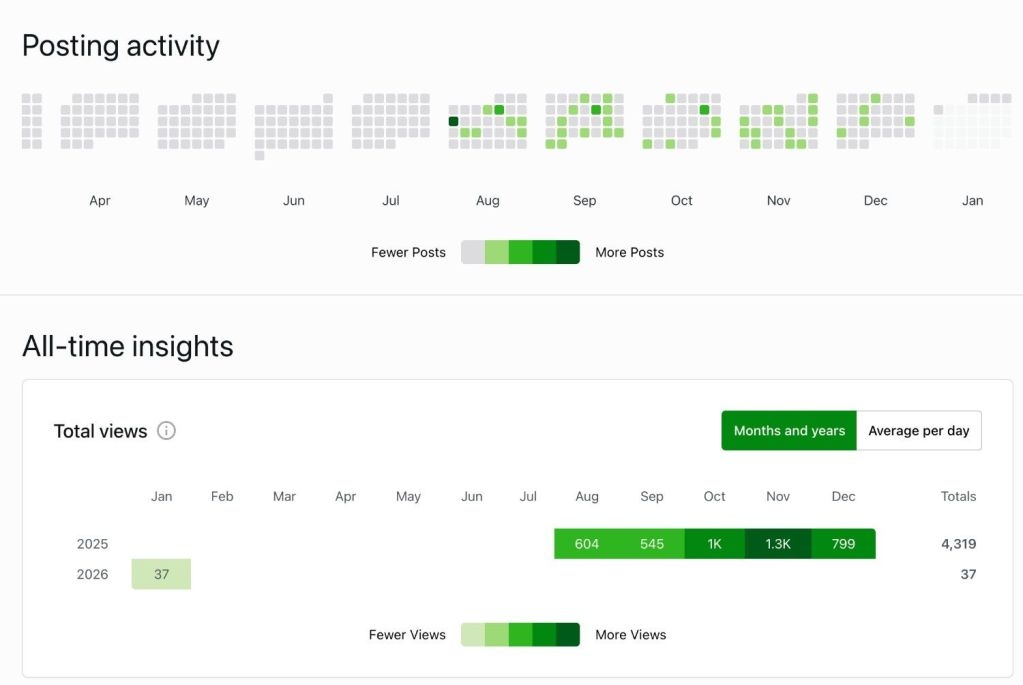Click the Totals column header
Screen dimensions: 1023x685
coord(958,496)
